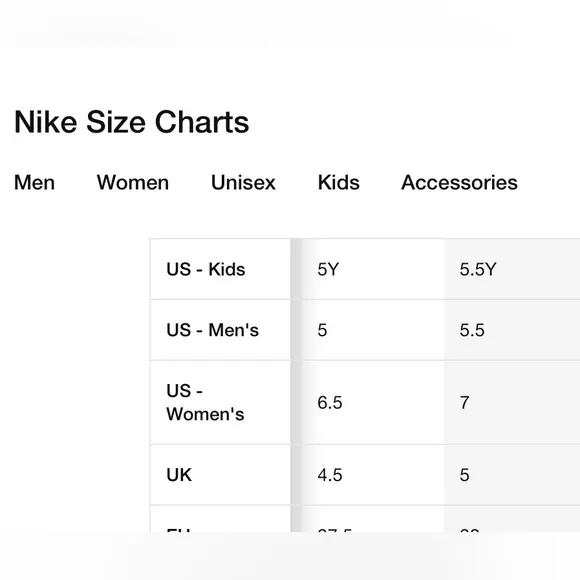Go to the Accessories tab
This screenshot has width=580, height=580.
pyautogui.click(x=459, y=182)
